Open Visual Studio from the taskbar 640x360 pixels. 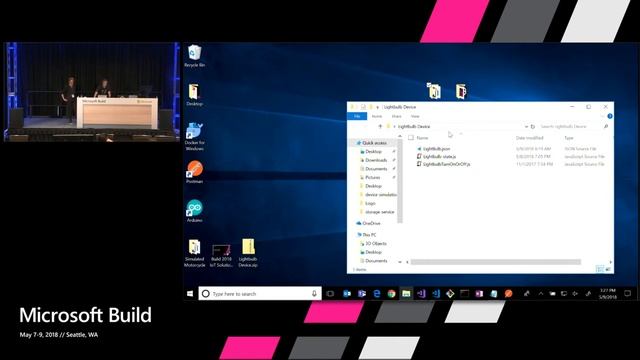coord(421,293)
